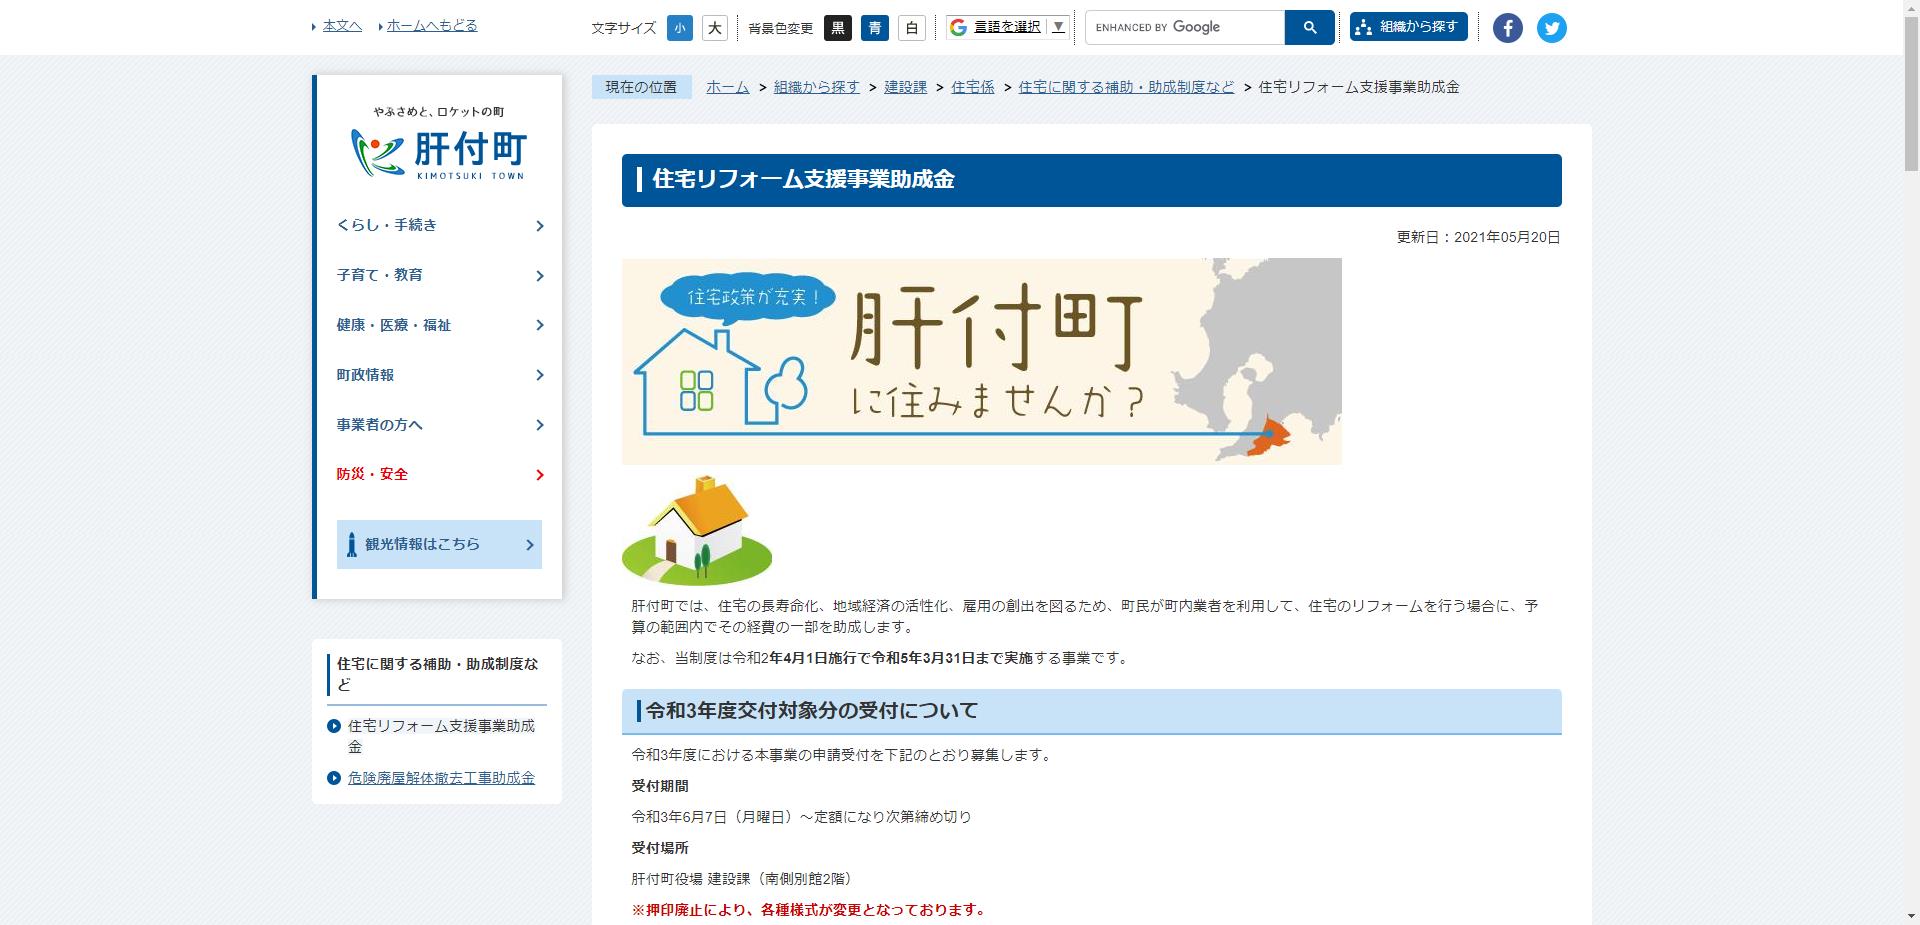Screen dimensions: 1920x925
Task: Switch text size to 小
Action: 679,28
